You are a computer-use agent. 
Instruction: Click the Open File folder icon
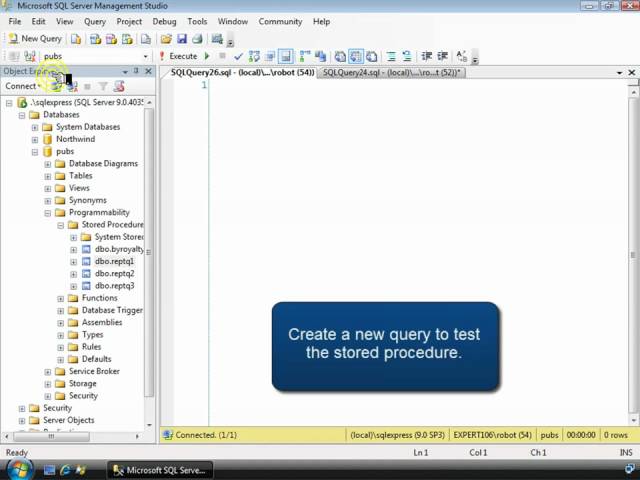(166, 39)
